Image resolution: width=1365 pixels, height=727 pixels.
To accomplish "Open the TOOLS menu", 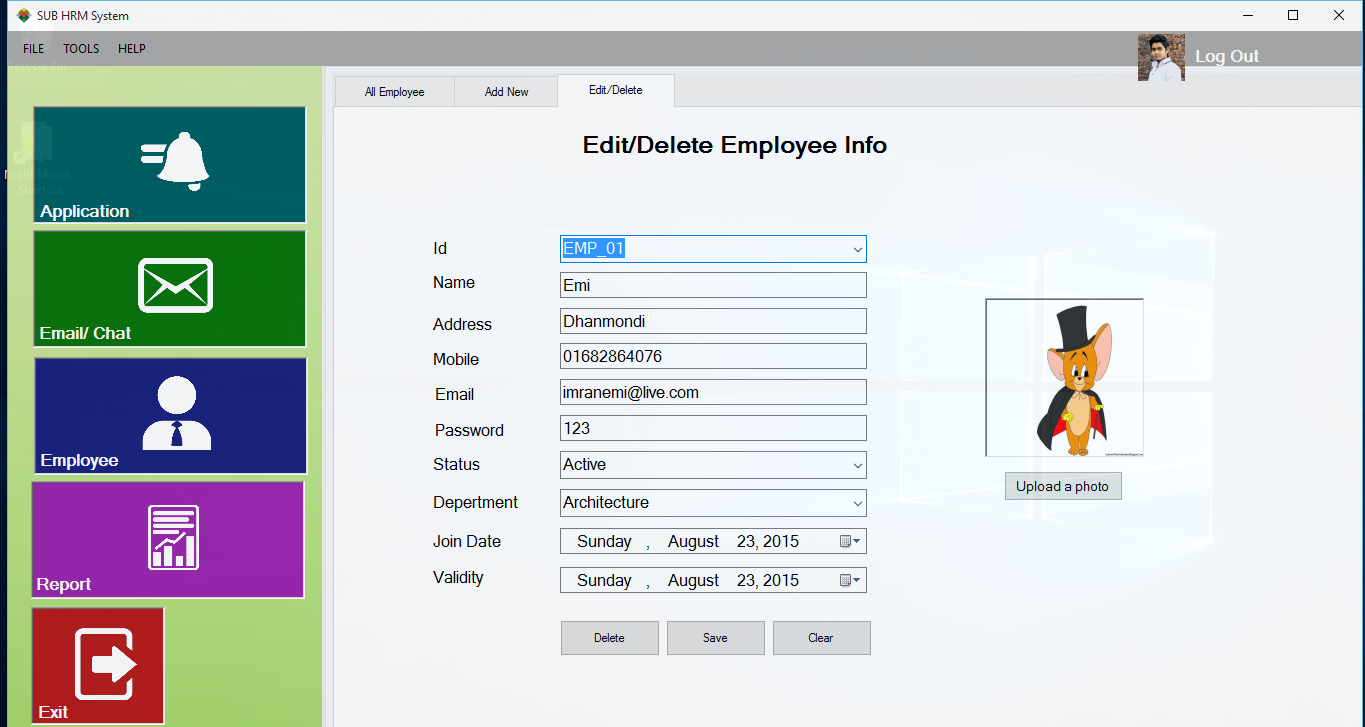I will (x=80, y=48).
